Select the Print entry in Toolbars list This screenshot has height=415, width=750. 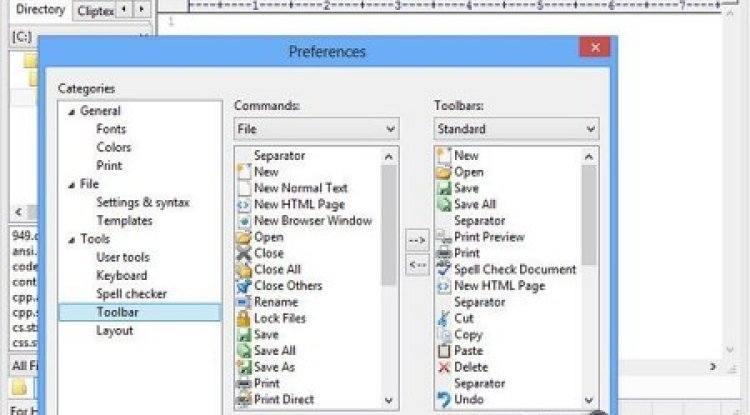tap(466, 253)
